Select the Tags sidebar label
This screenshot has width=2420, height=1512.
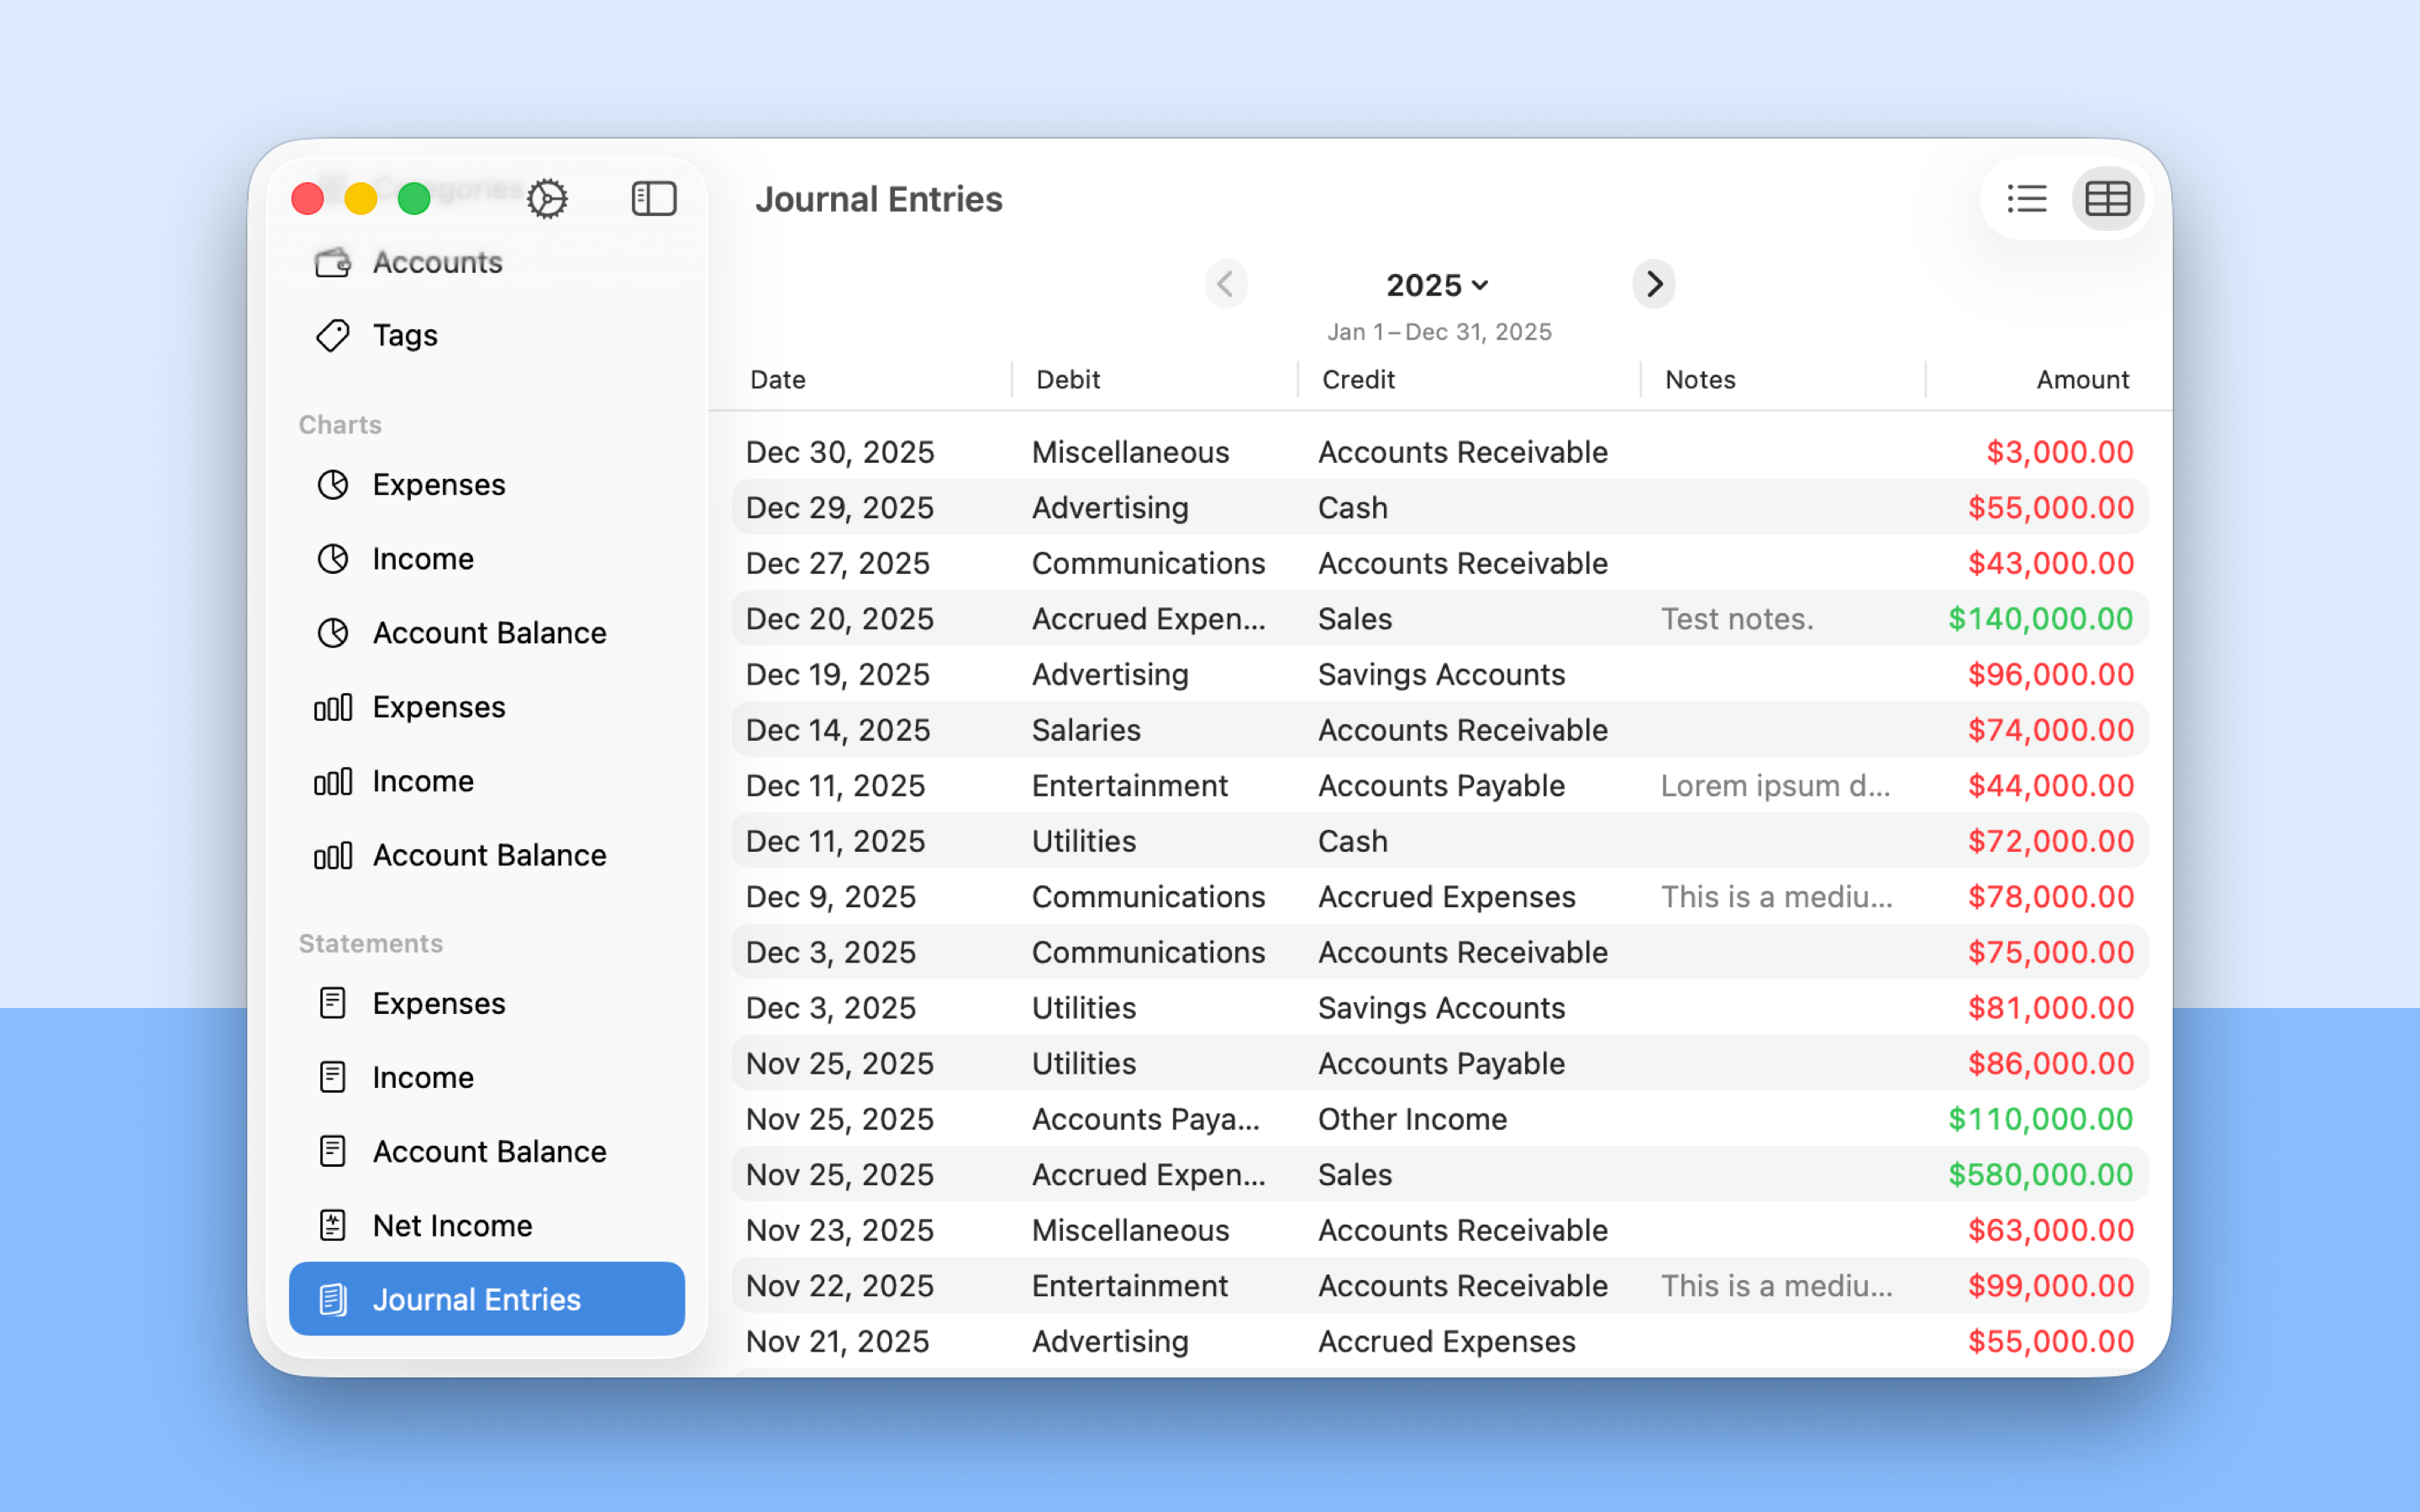pos(405,336)
